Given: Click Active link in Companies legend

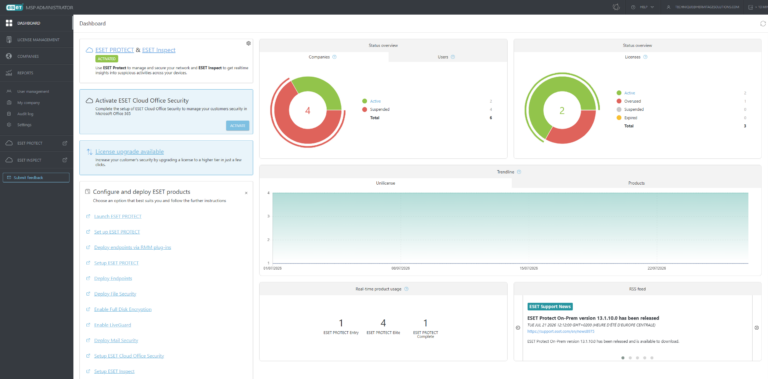Looking at the screenshot, I should click(x=375, y=101).
